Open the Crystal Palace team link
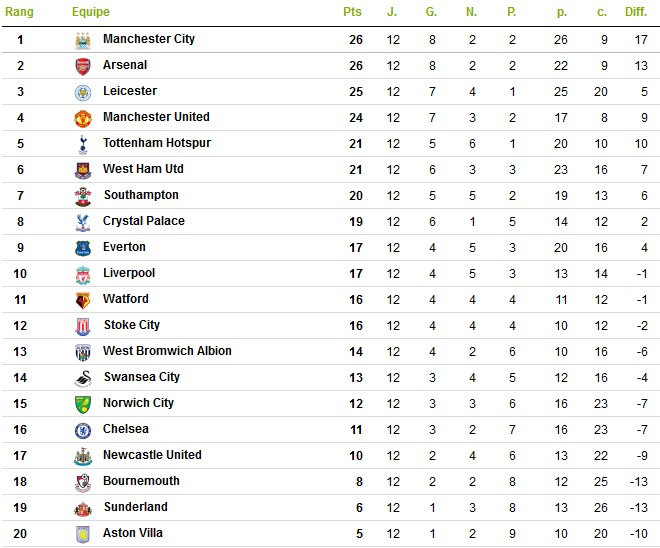This screenshot has width=660, height=548. (144, 221)
